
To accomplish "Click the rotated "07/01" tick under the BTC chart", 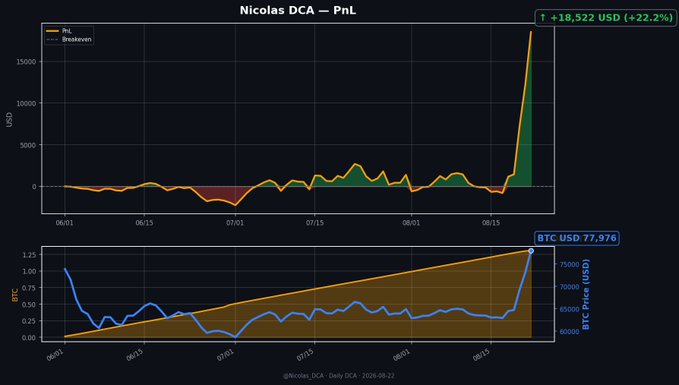I will (226, 356).
